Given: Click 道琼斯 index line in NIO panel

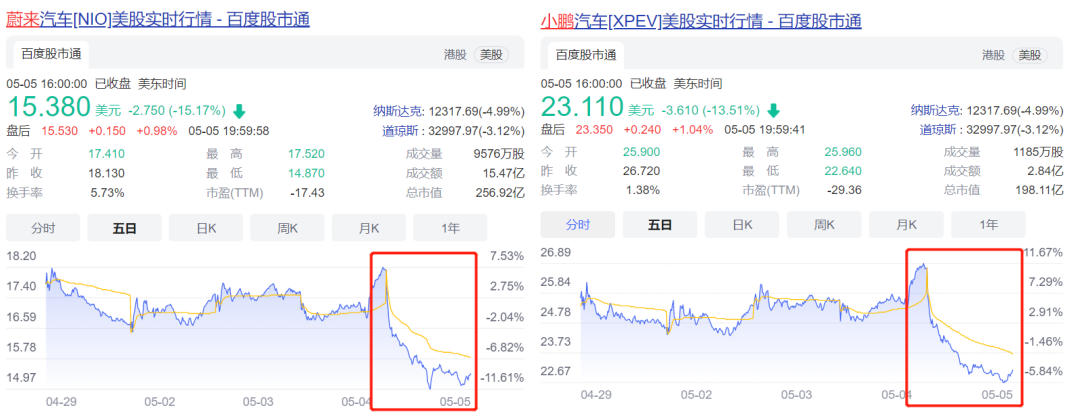Looking at the screenshot, I should tap(453, 131).
